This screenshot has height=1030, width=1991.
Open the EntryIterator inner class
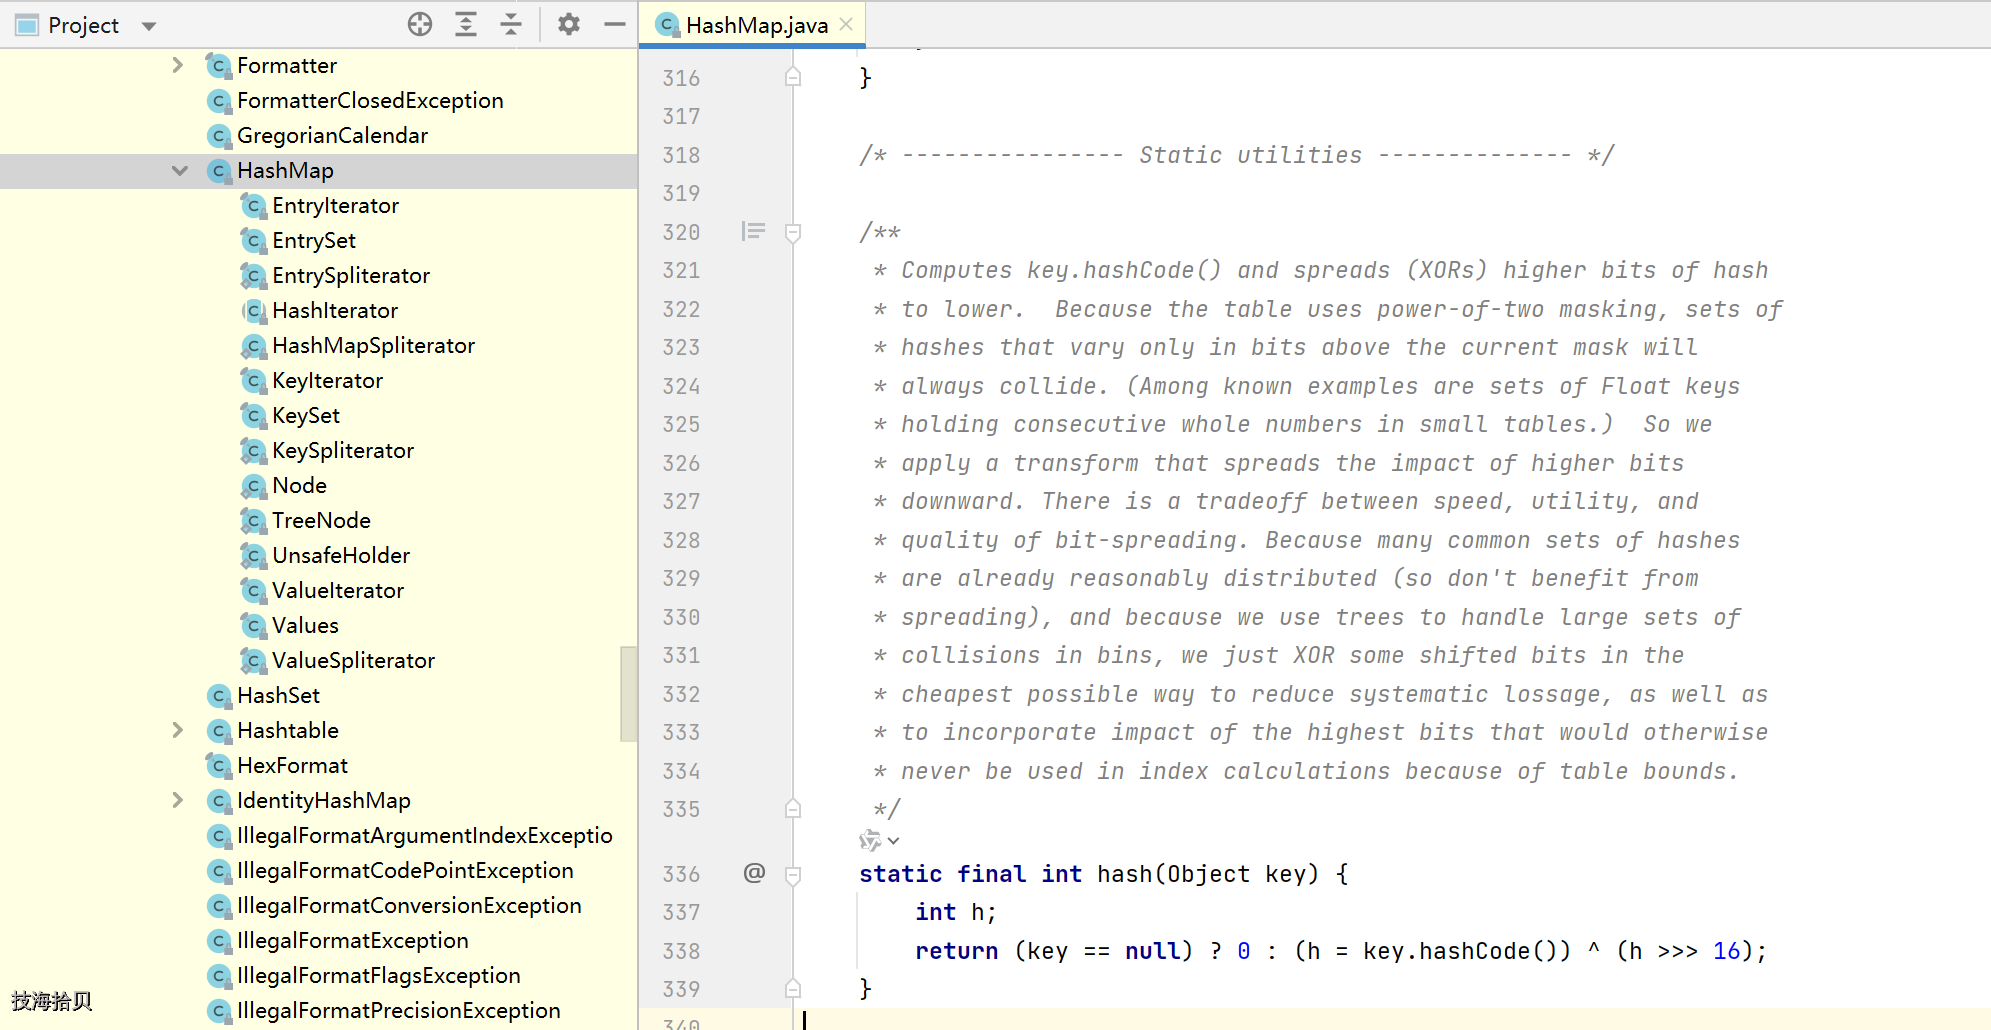tap(335, 205)
